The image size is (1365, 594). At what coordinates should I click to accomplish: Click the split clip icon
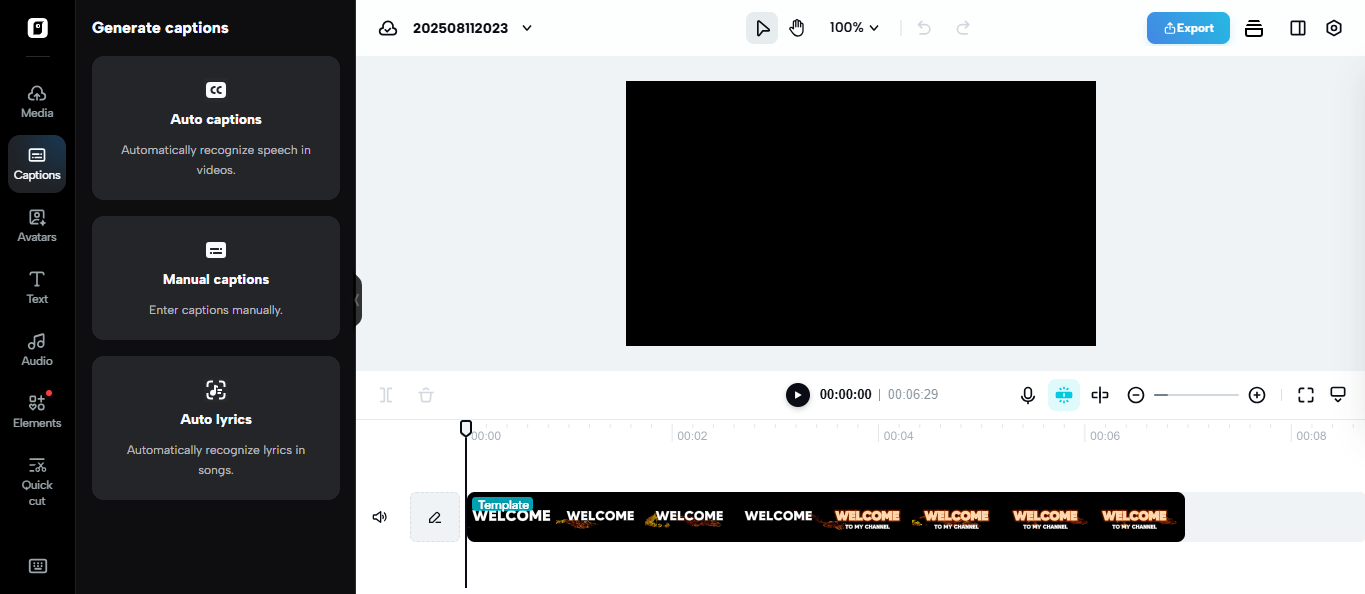coord(386,395)
